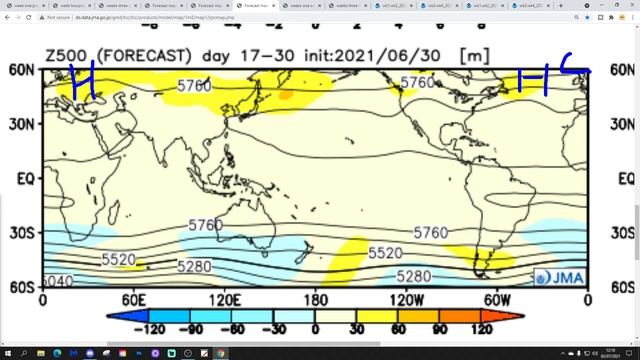
Task: Open Photoshop from the taskbar
Action: tap(139, 353)
